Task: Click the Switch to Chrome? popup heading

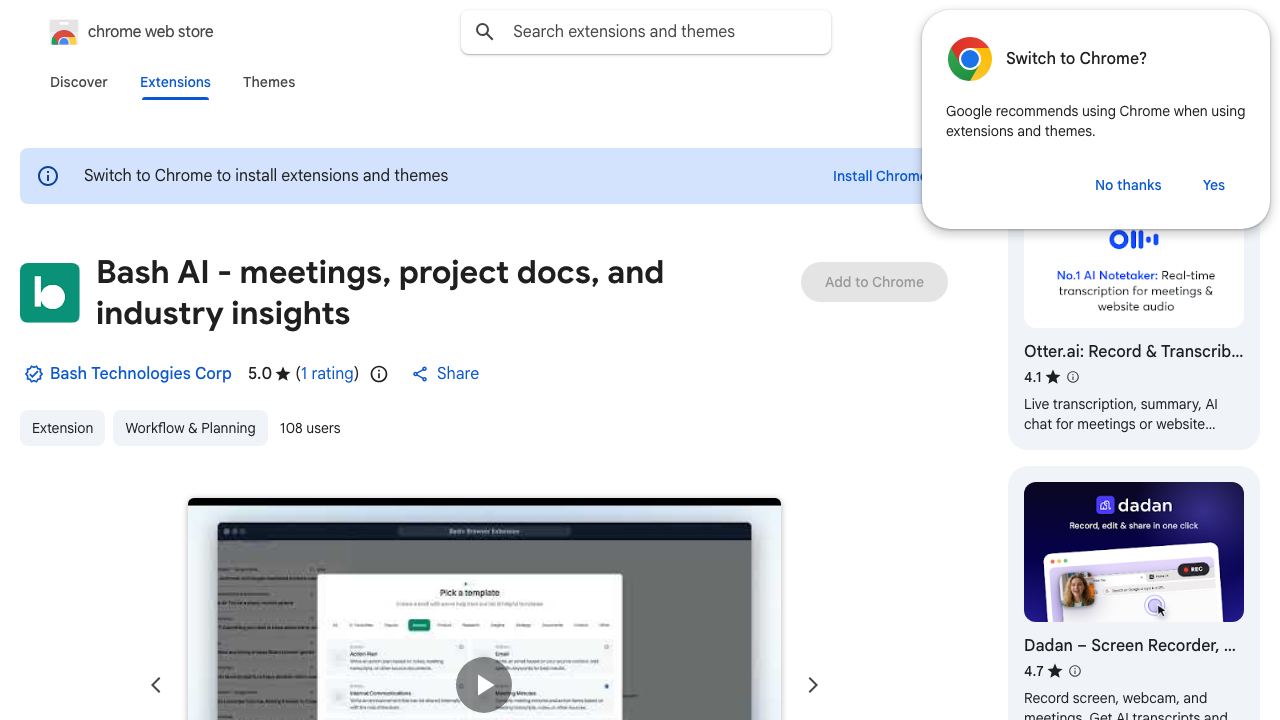Action: pos(1076,59)
